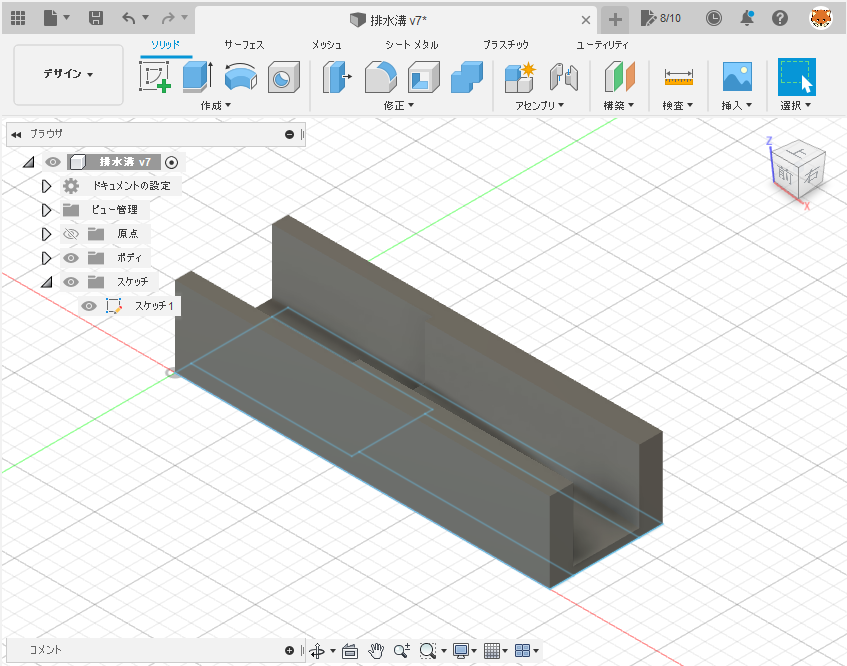
Task: Select the Fillet tool
Action: coord(381,78)
